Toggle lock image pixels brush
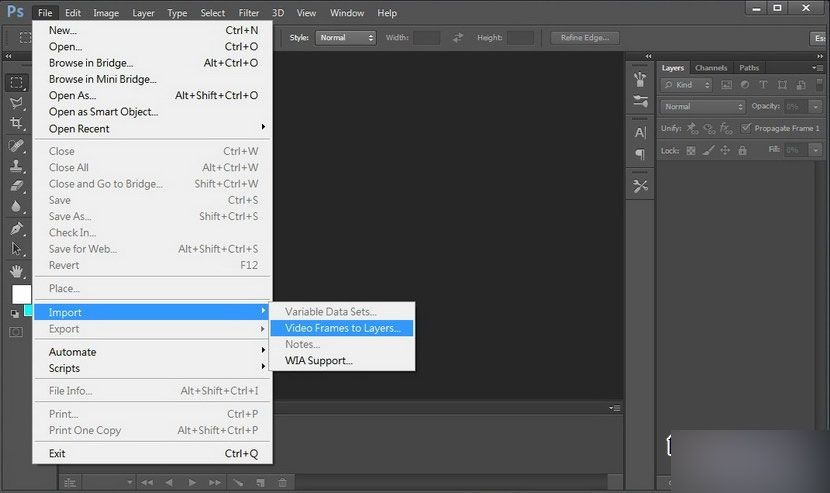This screenshot has width=830, height=493. pos(708,150)
